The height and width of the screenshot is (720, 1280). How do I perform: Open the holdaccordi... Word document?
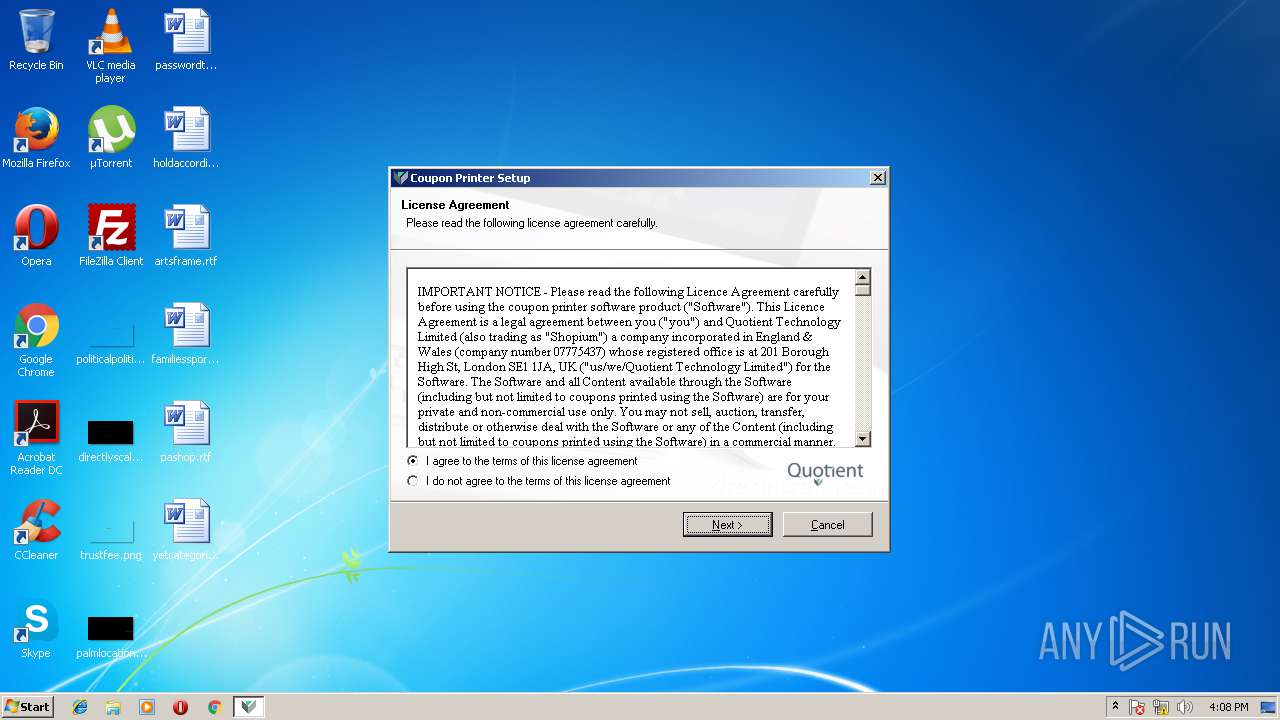pos(186,138)
